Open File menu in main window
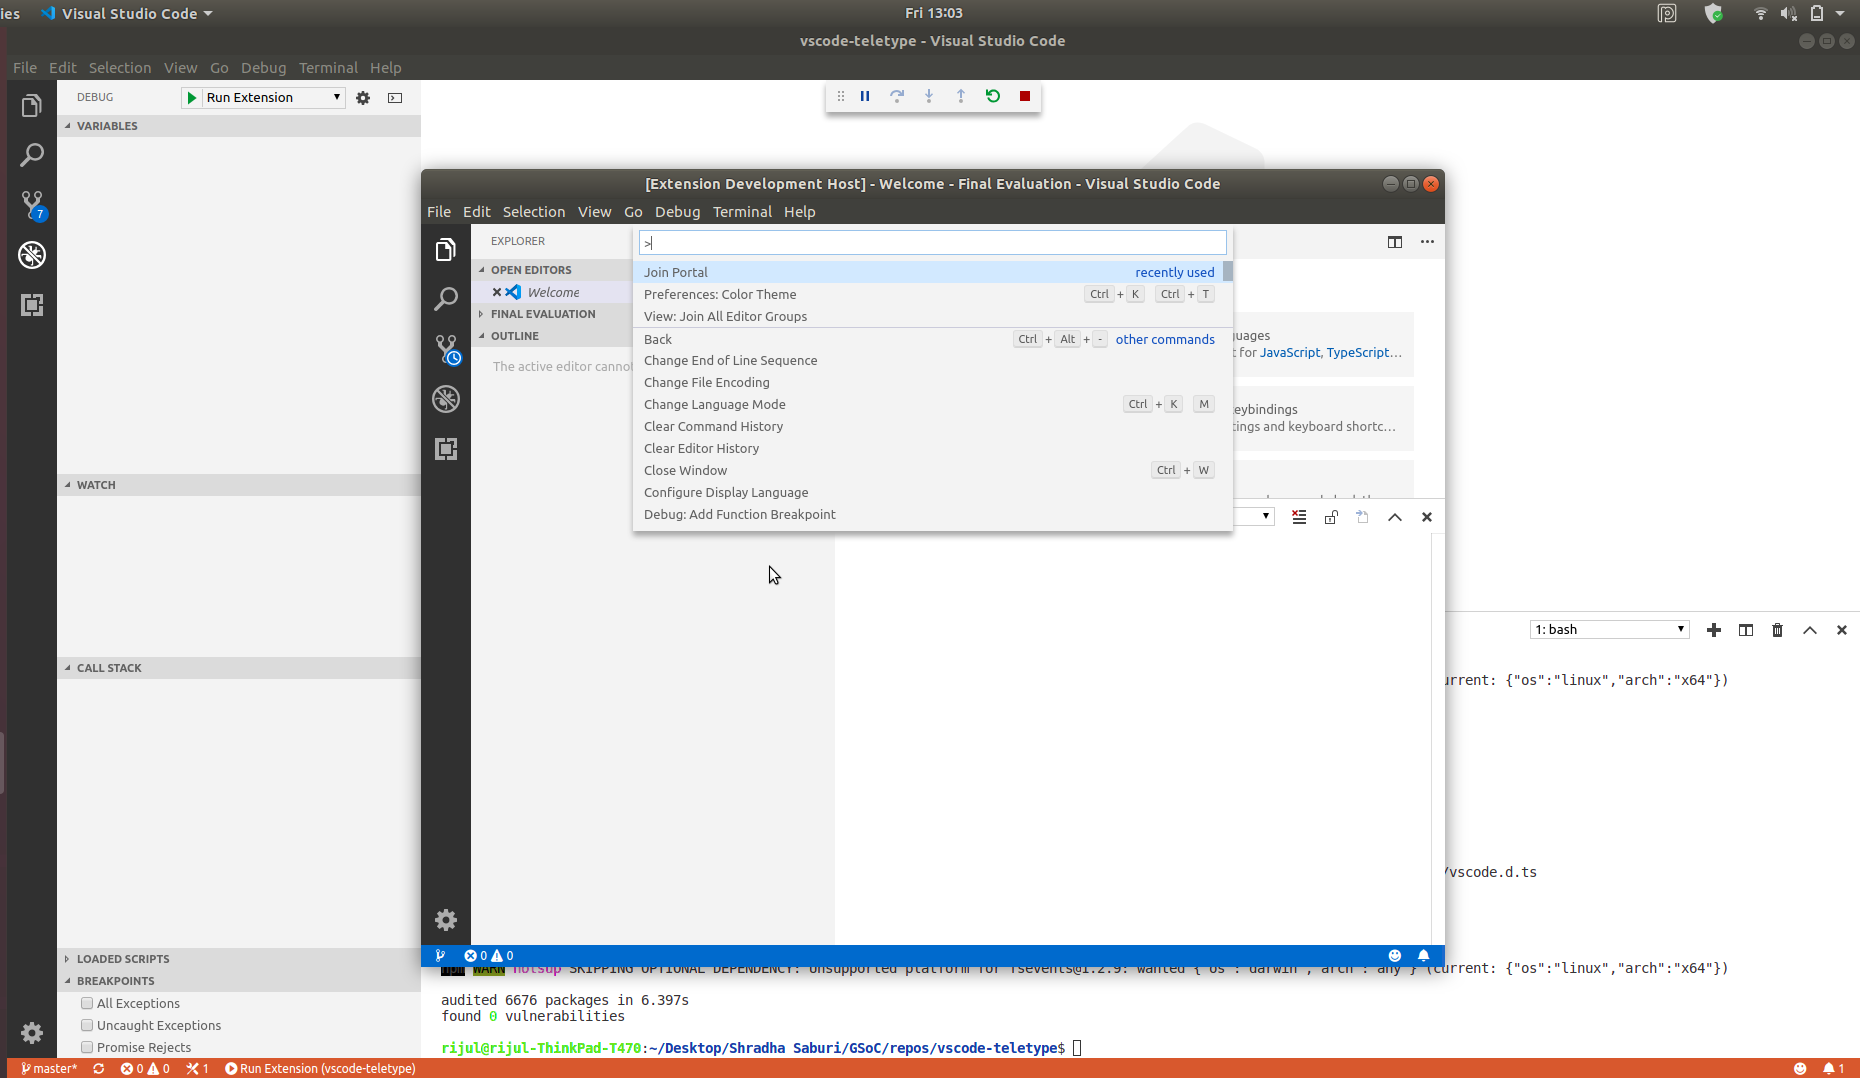This screenshot has height=1078, width=1860. pos(25,68)
